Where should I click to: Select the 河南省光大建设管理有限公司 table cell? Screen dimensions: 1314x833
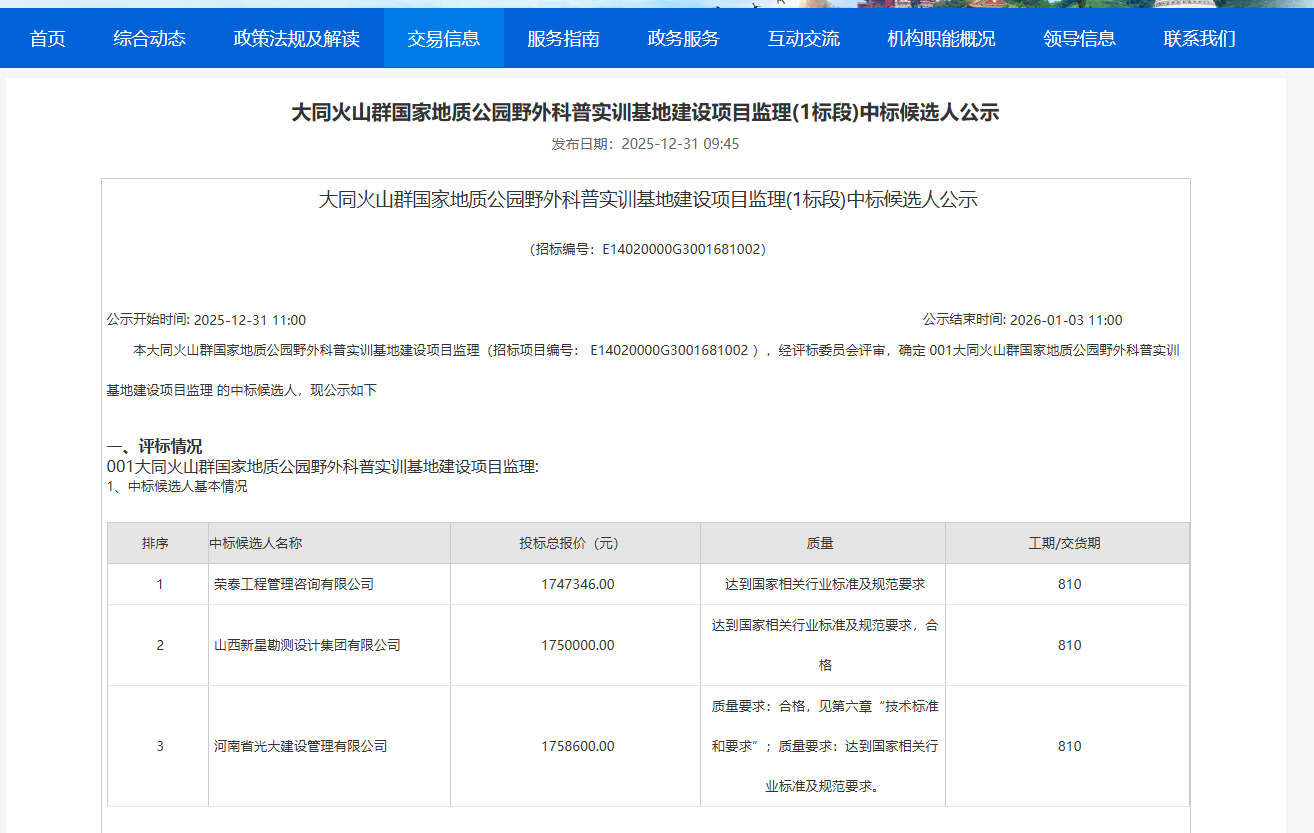click(300, 746)
